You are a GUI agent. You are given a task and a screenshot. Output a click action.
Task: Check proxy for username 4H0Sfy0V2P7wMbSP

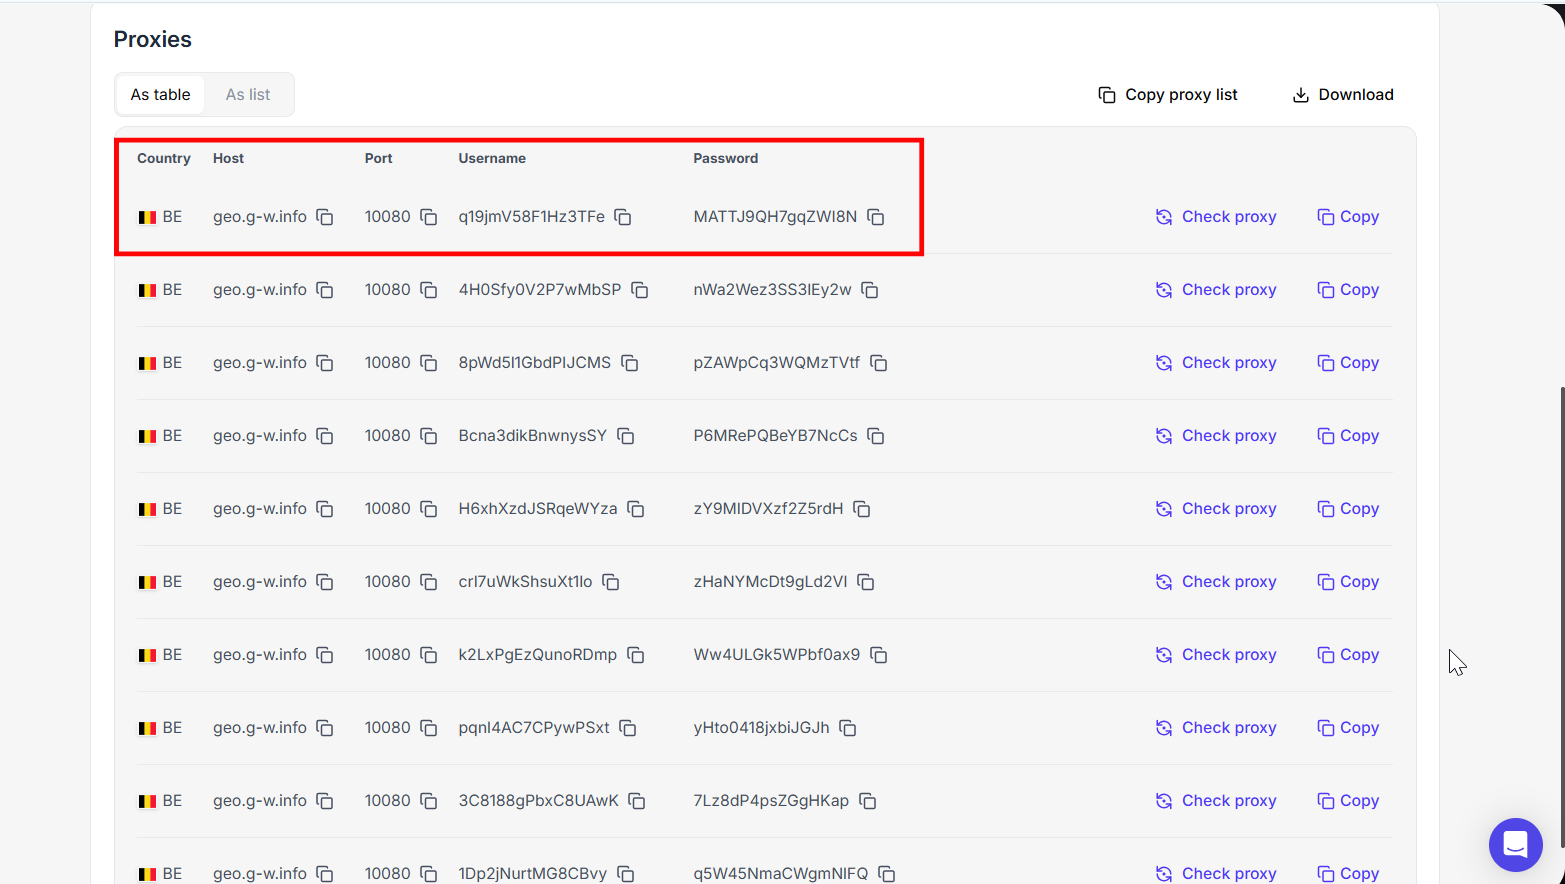pyautogui.click(x=1216, y=290)
